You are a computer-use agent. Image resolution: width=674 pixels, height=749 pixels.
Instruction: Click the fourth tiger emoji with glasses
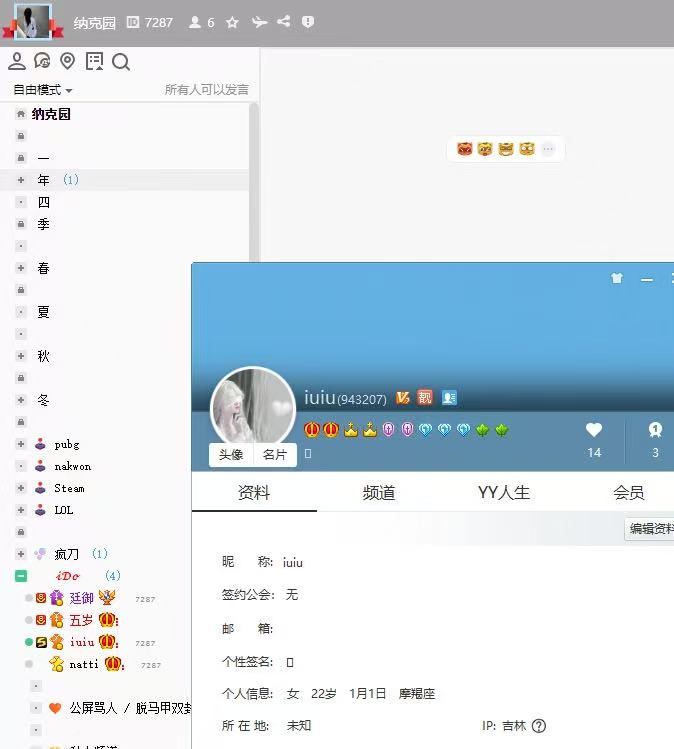click(527, 149)
